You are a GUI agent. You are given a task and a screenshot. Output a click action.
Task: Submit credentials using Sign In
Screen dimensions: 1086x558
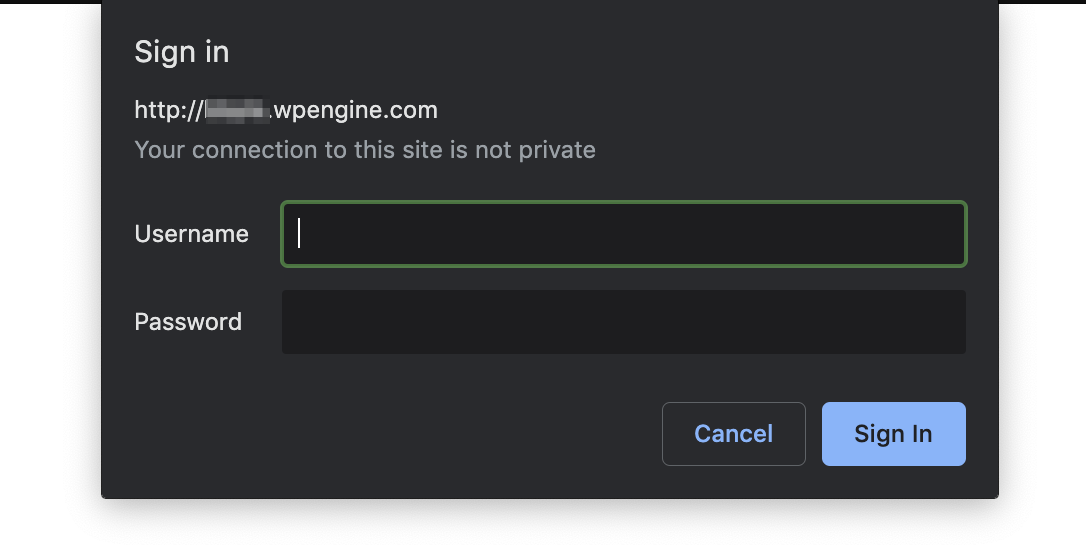893,434
